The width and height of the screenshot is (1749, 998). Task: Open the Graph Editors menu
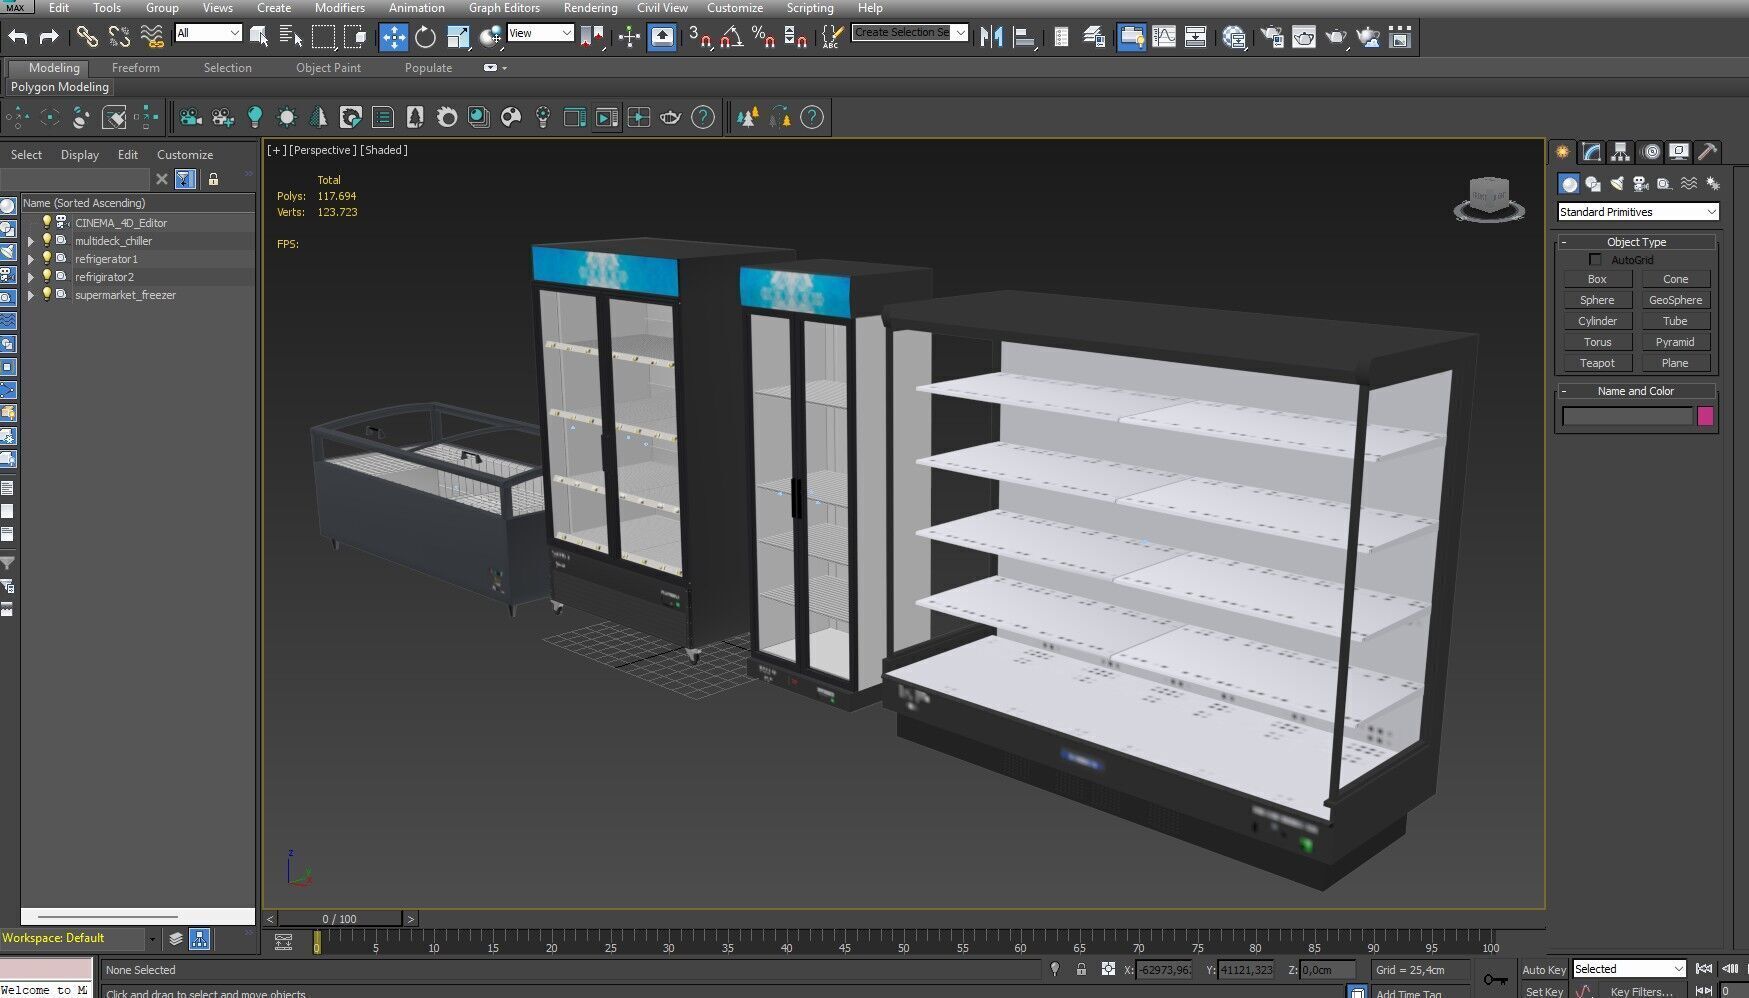[504, 8]
